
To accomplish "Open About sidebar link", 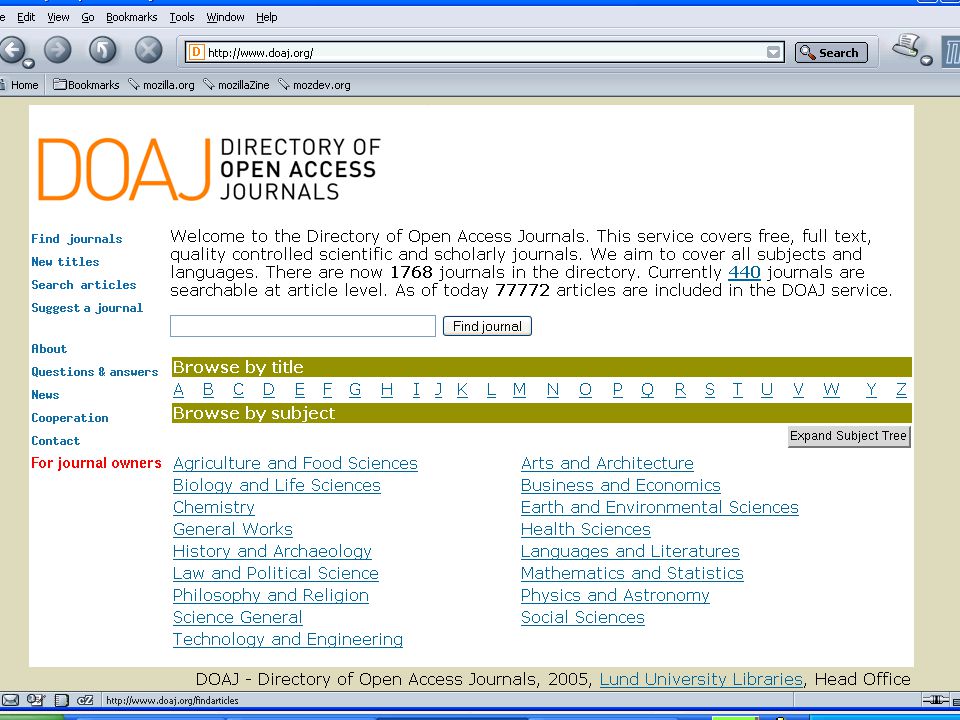I will [x=49, y=348].
